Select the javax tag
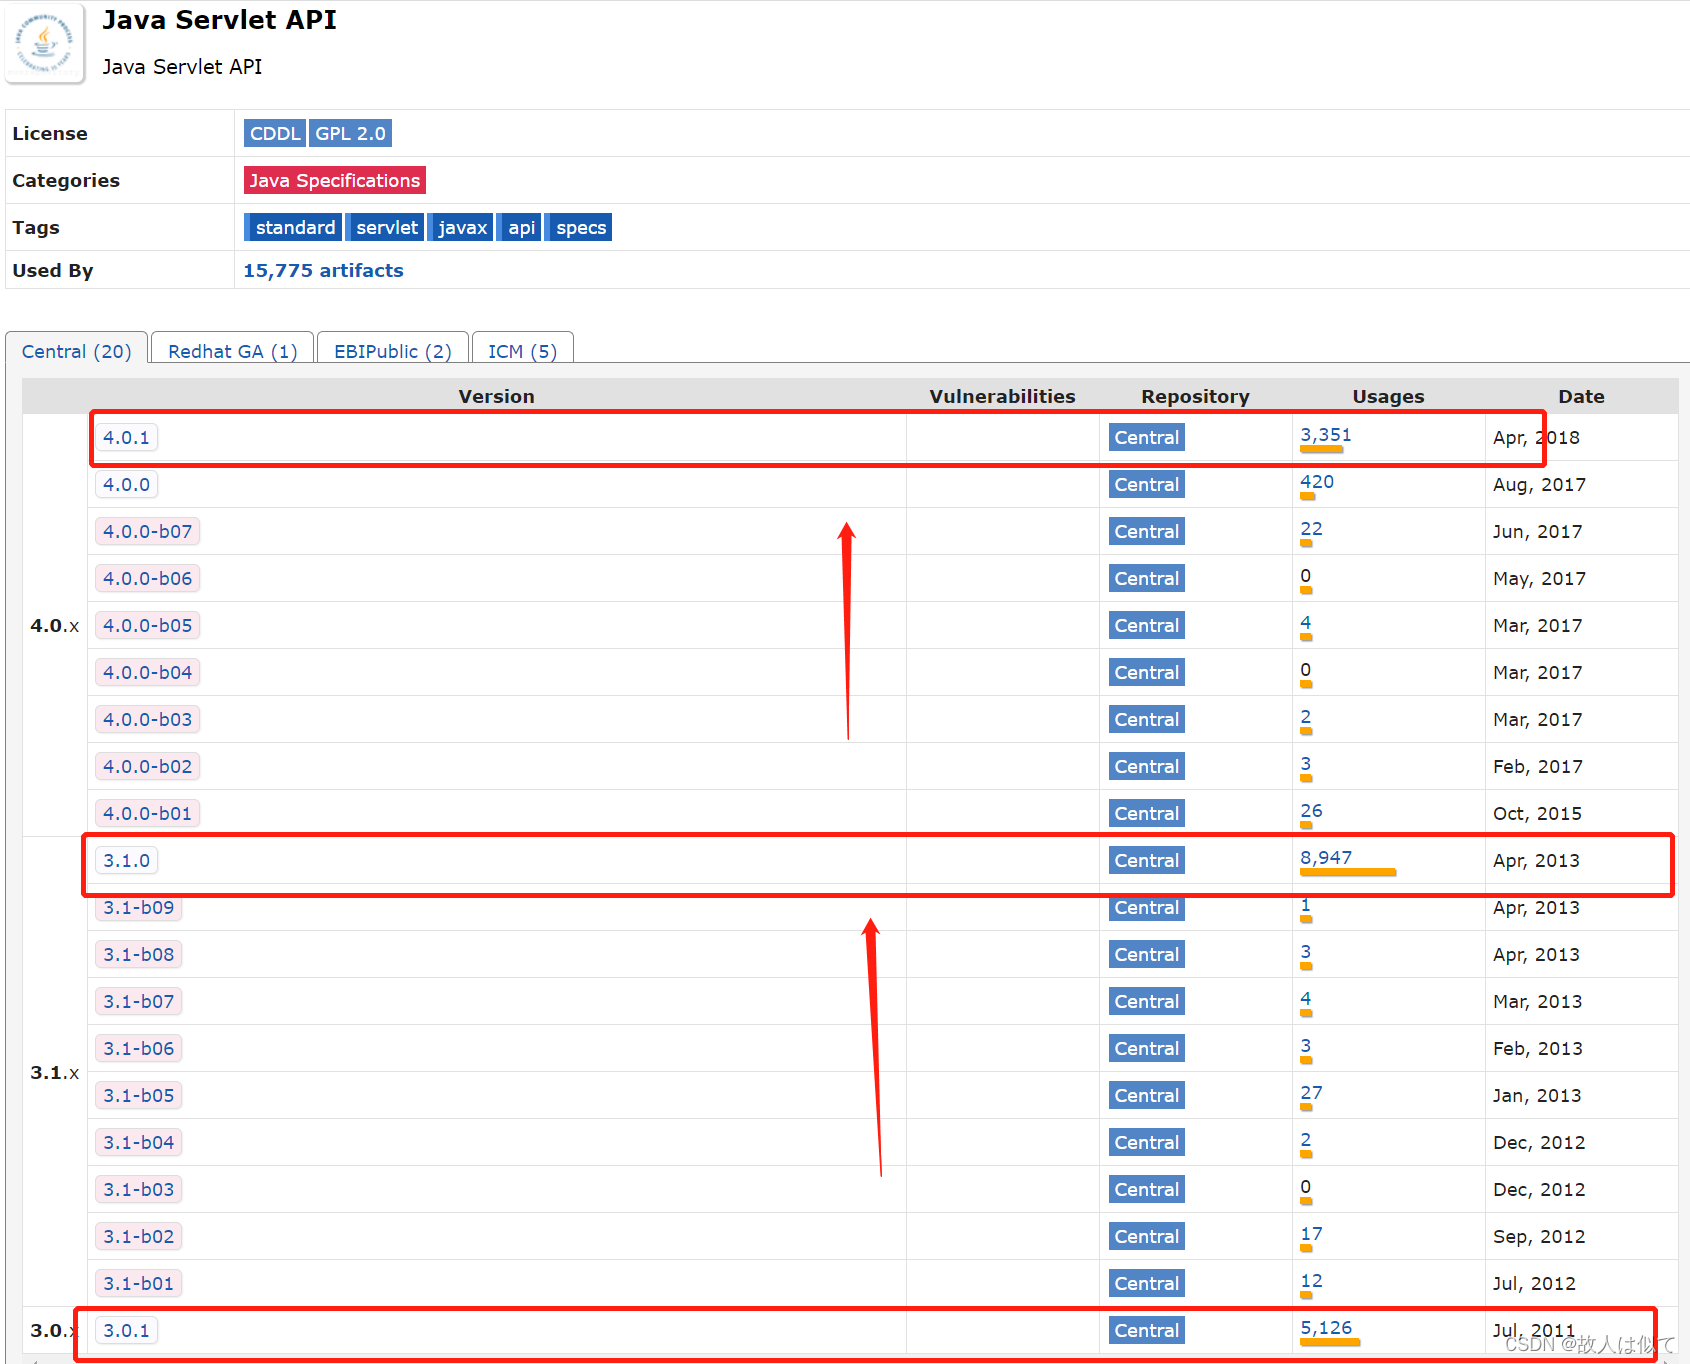 461,227
